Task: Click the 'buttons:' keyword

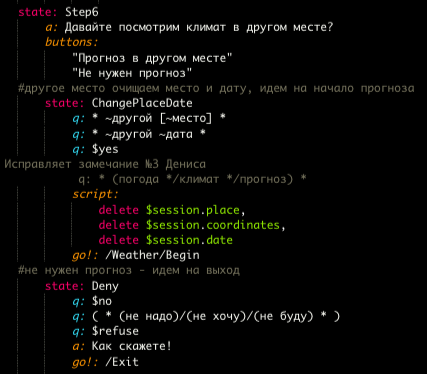Action: pos(72,42)
